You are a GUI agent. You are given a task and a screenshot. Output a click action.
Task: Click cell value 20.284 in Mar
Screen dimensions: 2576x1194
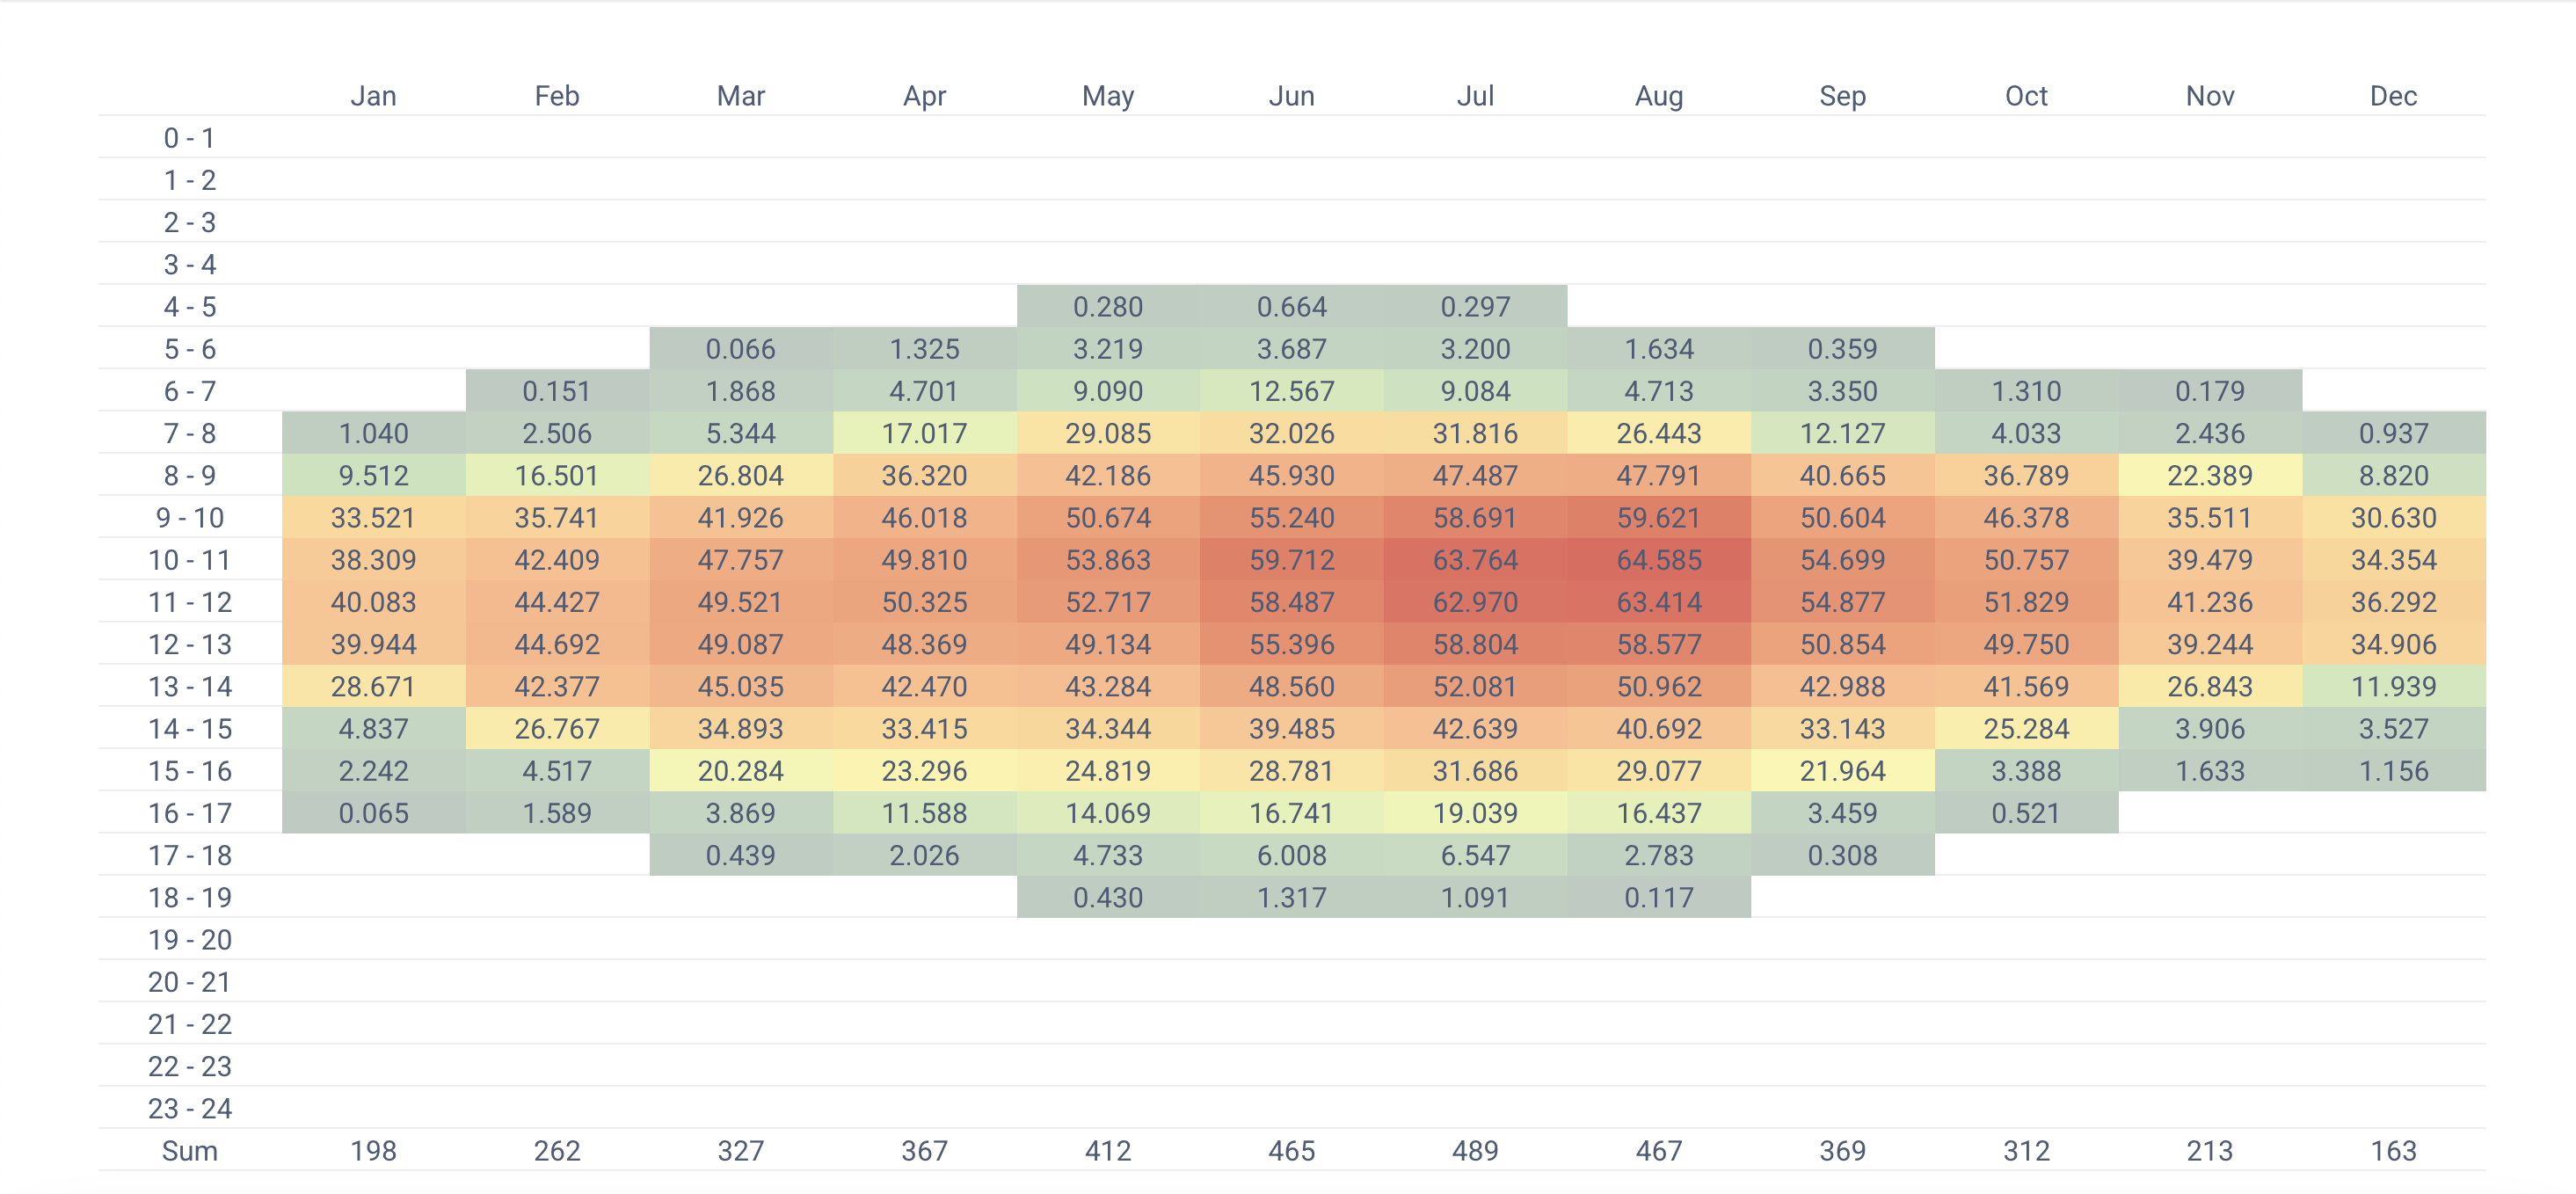tap(741, 771)
